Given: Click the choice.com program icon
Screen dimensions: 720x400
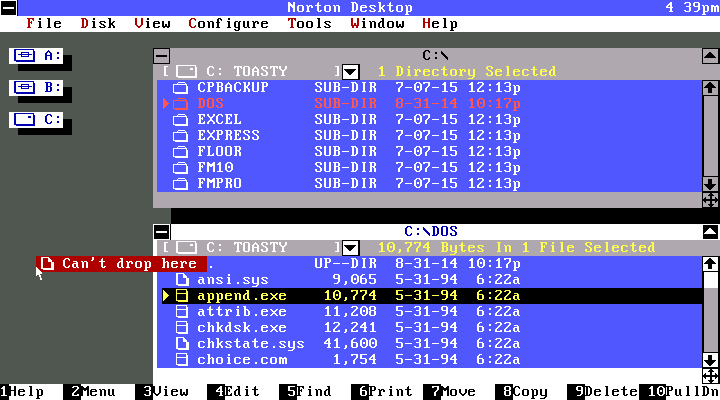Looking at the screenshot, I should [182, 360].
